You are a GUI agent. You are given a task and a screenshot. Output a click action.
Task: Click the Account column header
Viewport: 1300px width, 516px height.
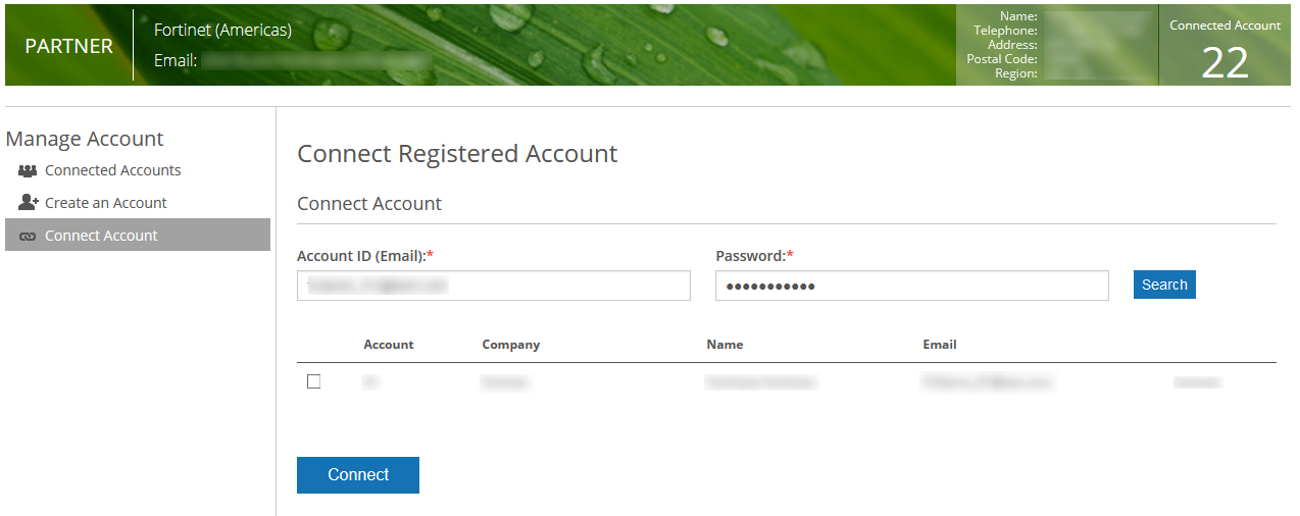coord(388,345)
